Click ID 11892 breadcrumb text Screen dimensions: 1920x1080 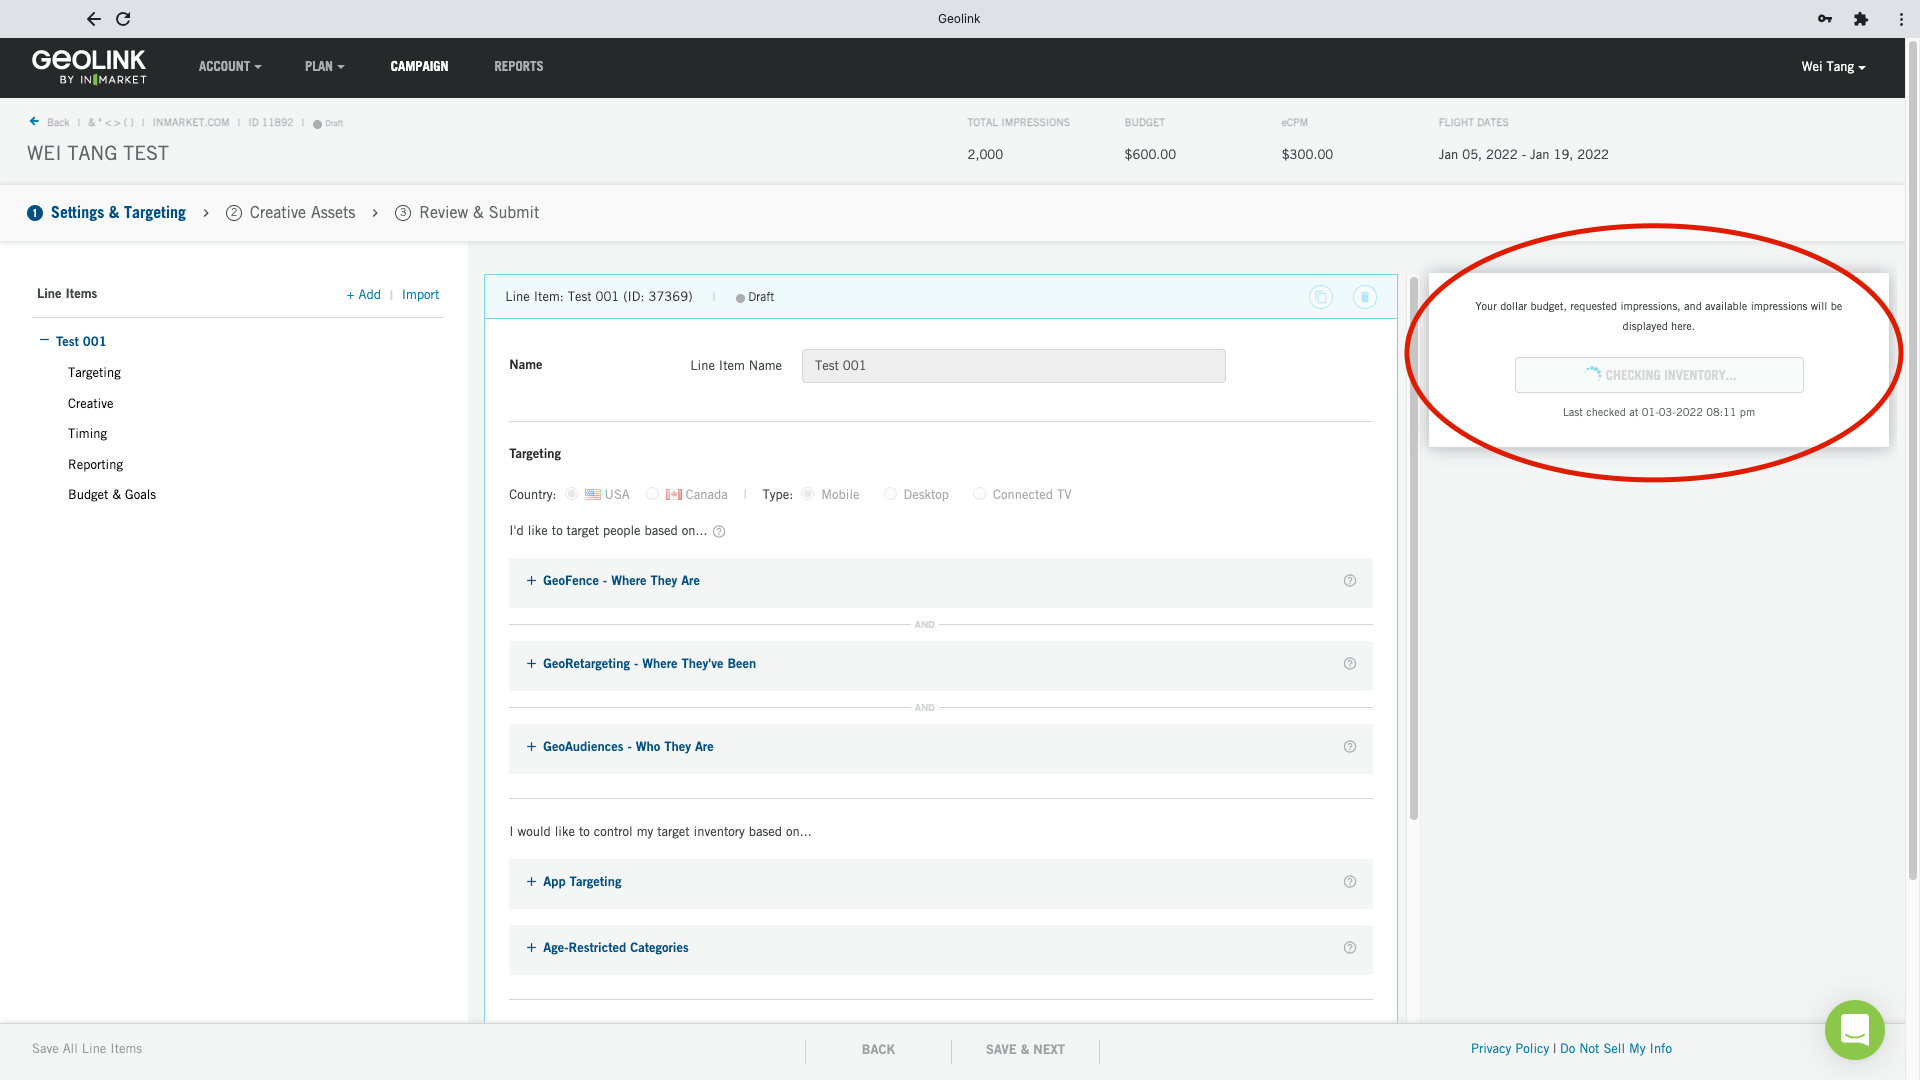point(271,123)
